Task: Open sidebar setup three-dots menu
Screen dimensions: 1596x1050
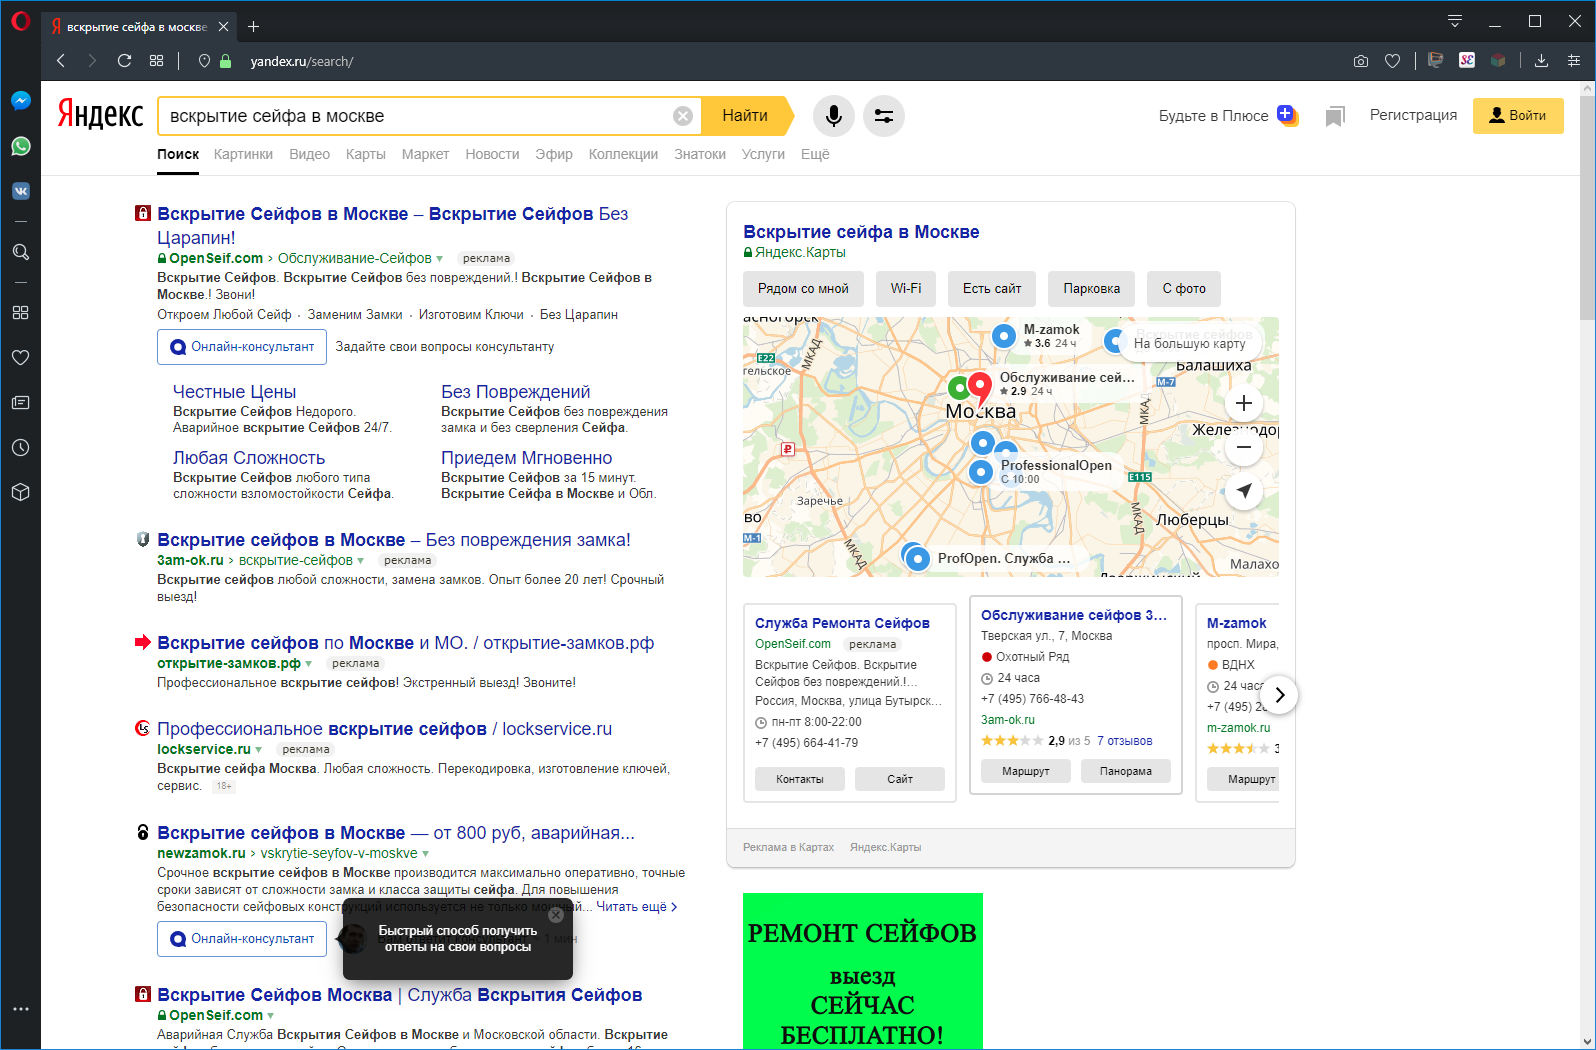Action: [20, 1009]
